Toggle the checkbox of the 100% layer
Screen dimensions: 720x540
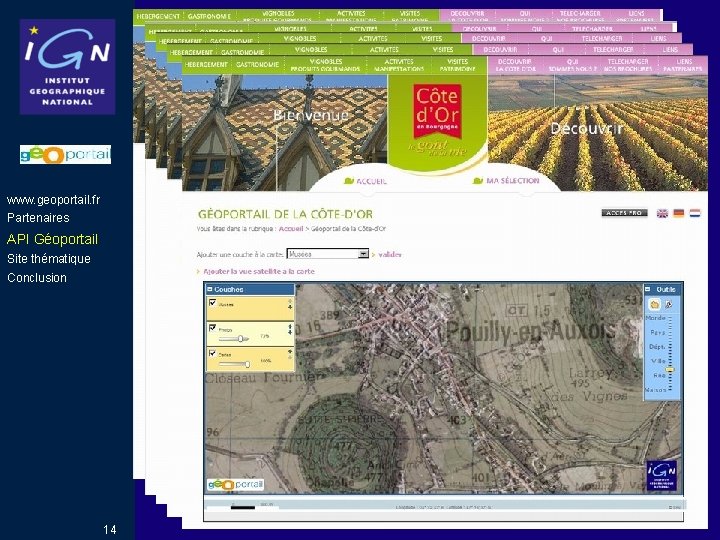pyautogui.click(x=212, y=353)
